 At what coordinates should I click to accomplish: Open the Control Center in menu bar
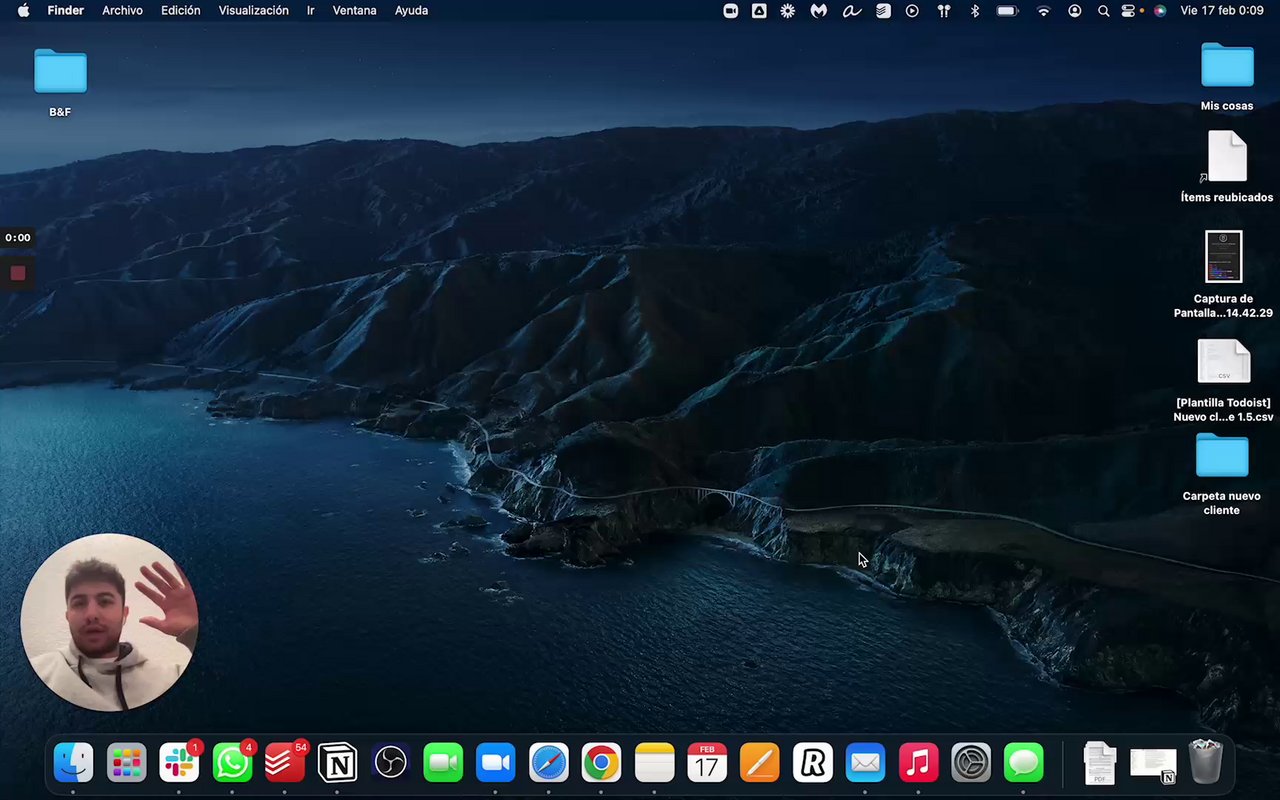1129,11
